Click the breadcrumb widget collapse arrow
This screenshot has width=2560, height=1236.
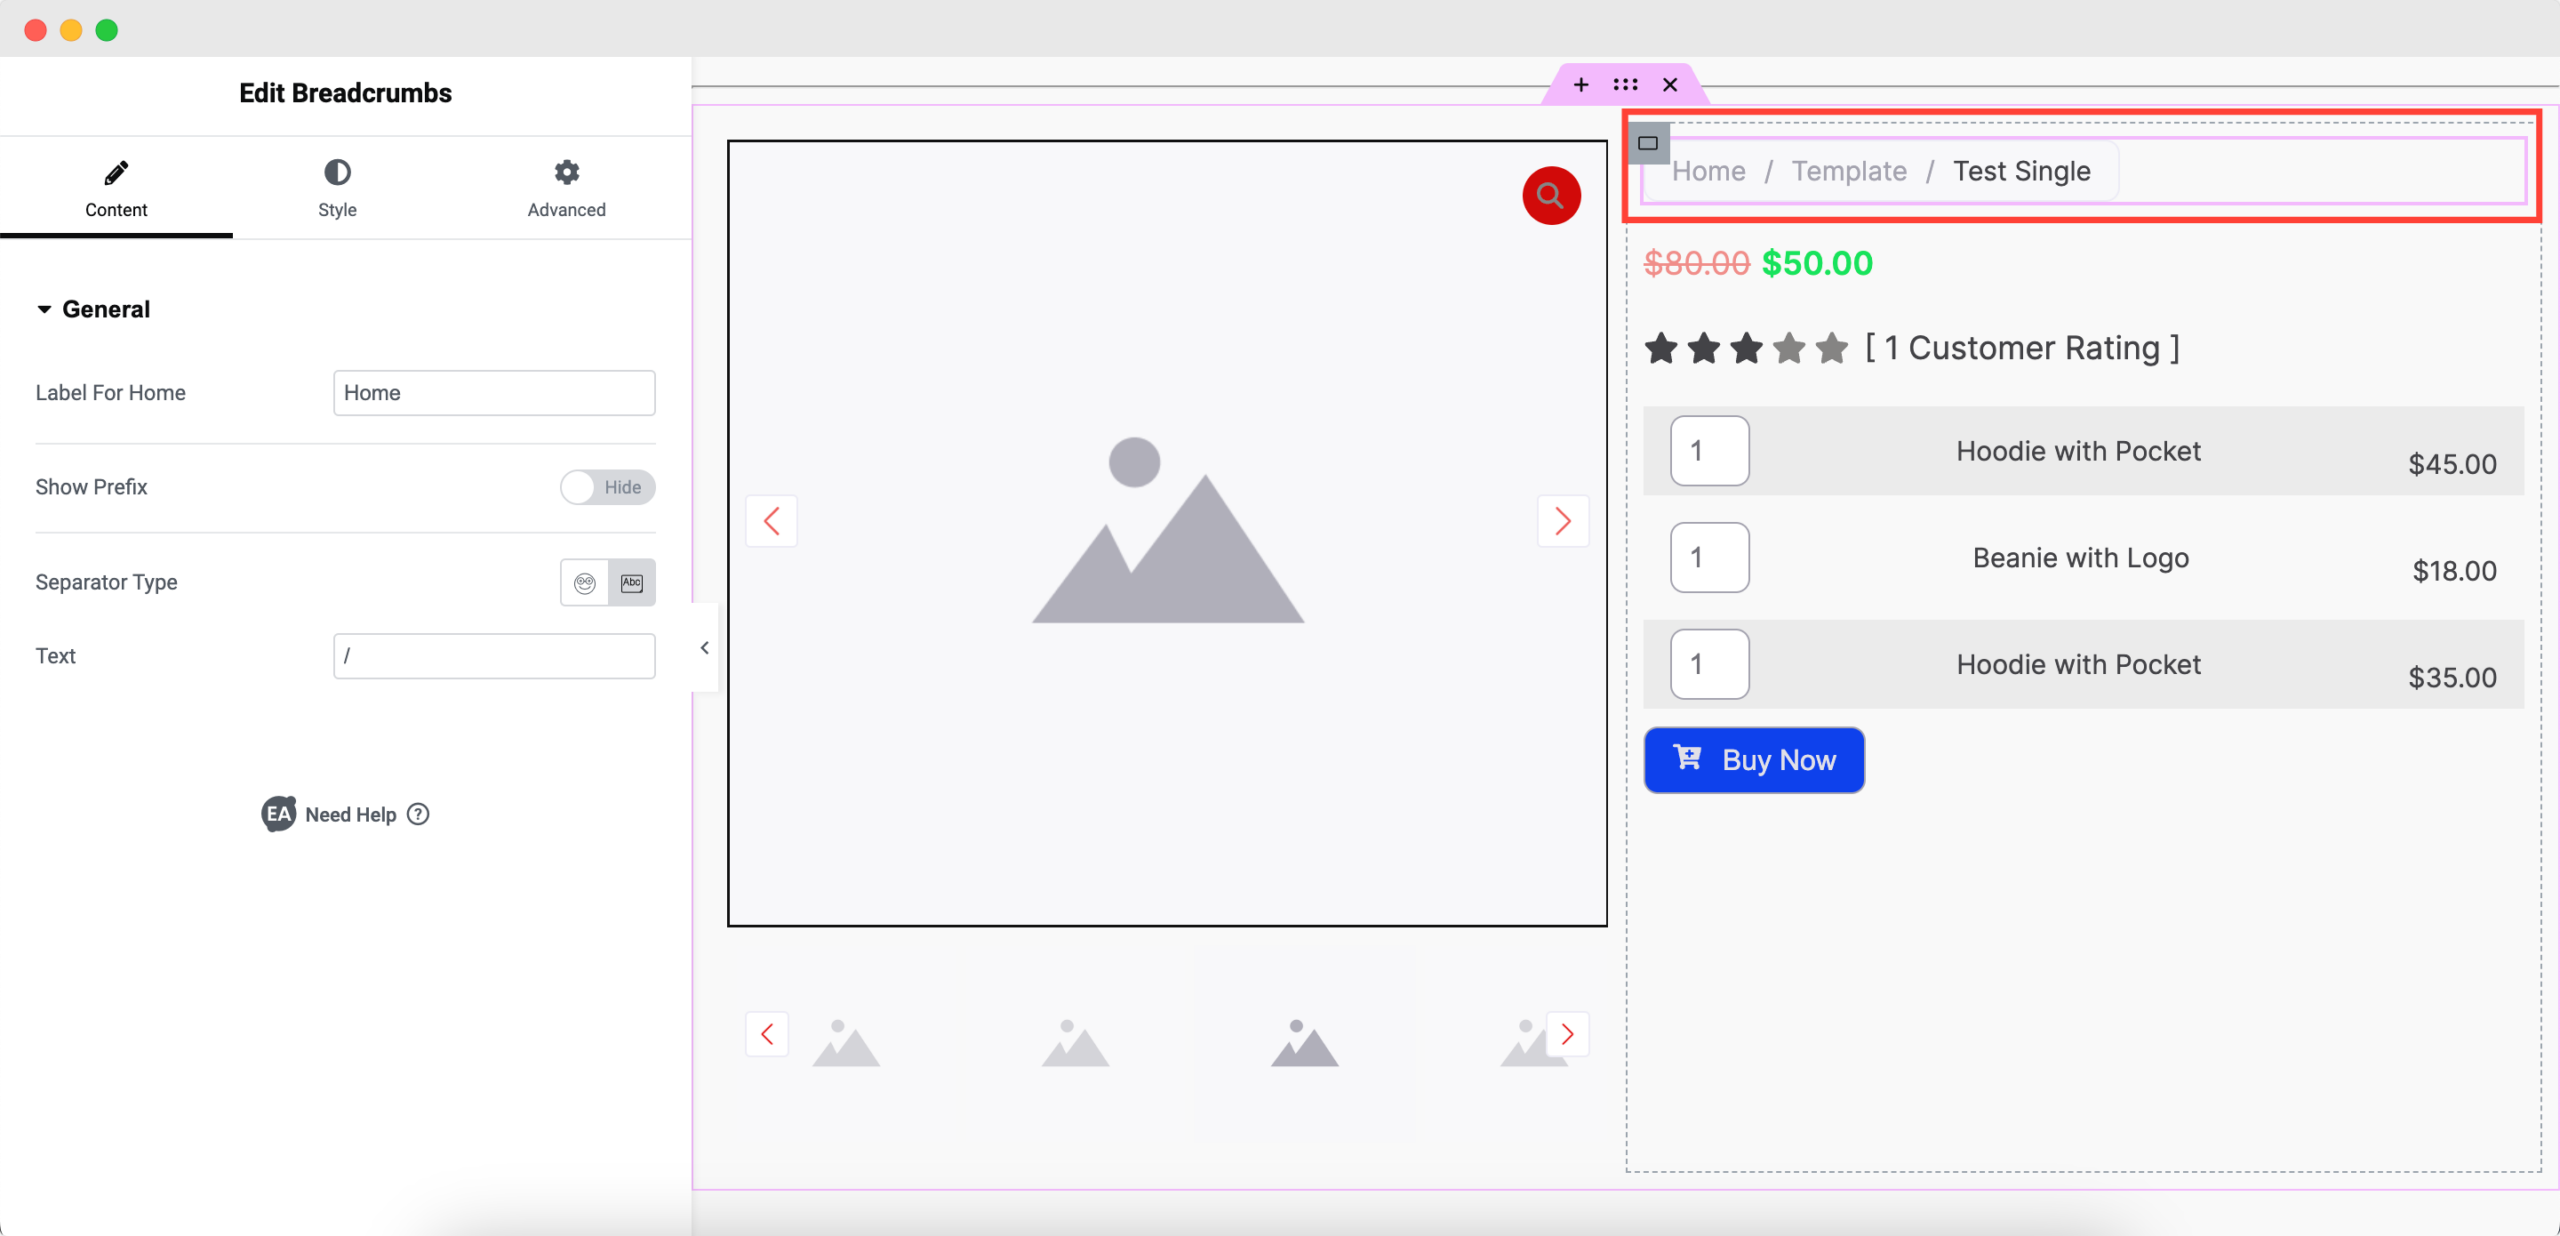coord(704,647)
